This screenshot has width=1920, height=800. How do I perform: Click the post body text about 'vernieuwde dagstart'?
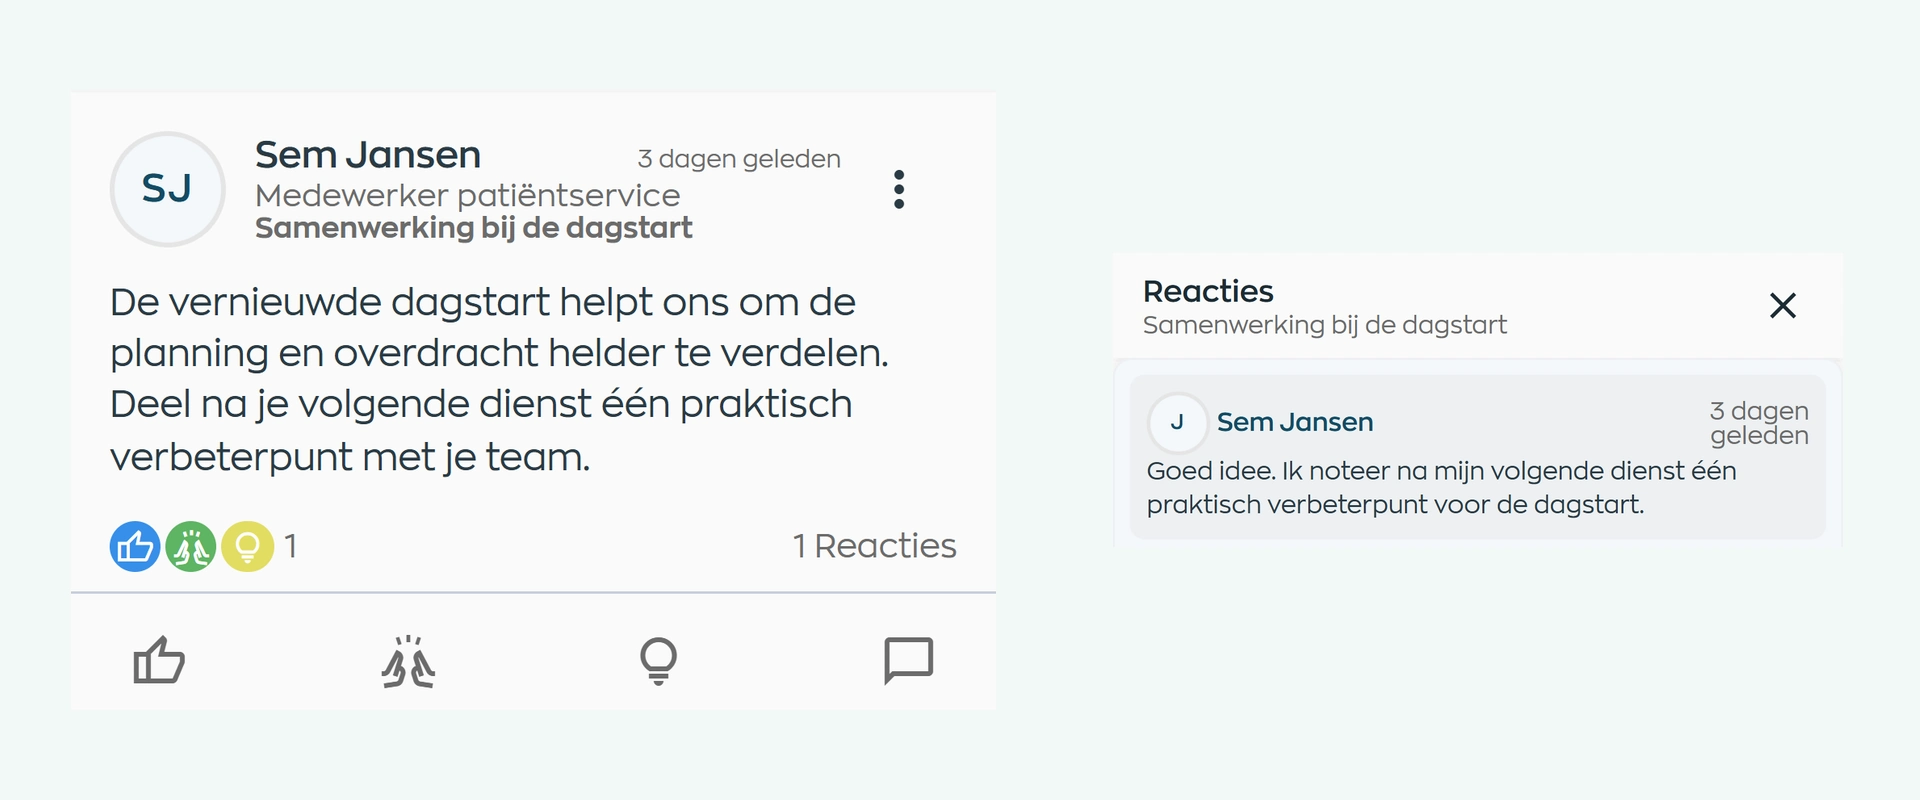click(499, 379)
